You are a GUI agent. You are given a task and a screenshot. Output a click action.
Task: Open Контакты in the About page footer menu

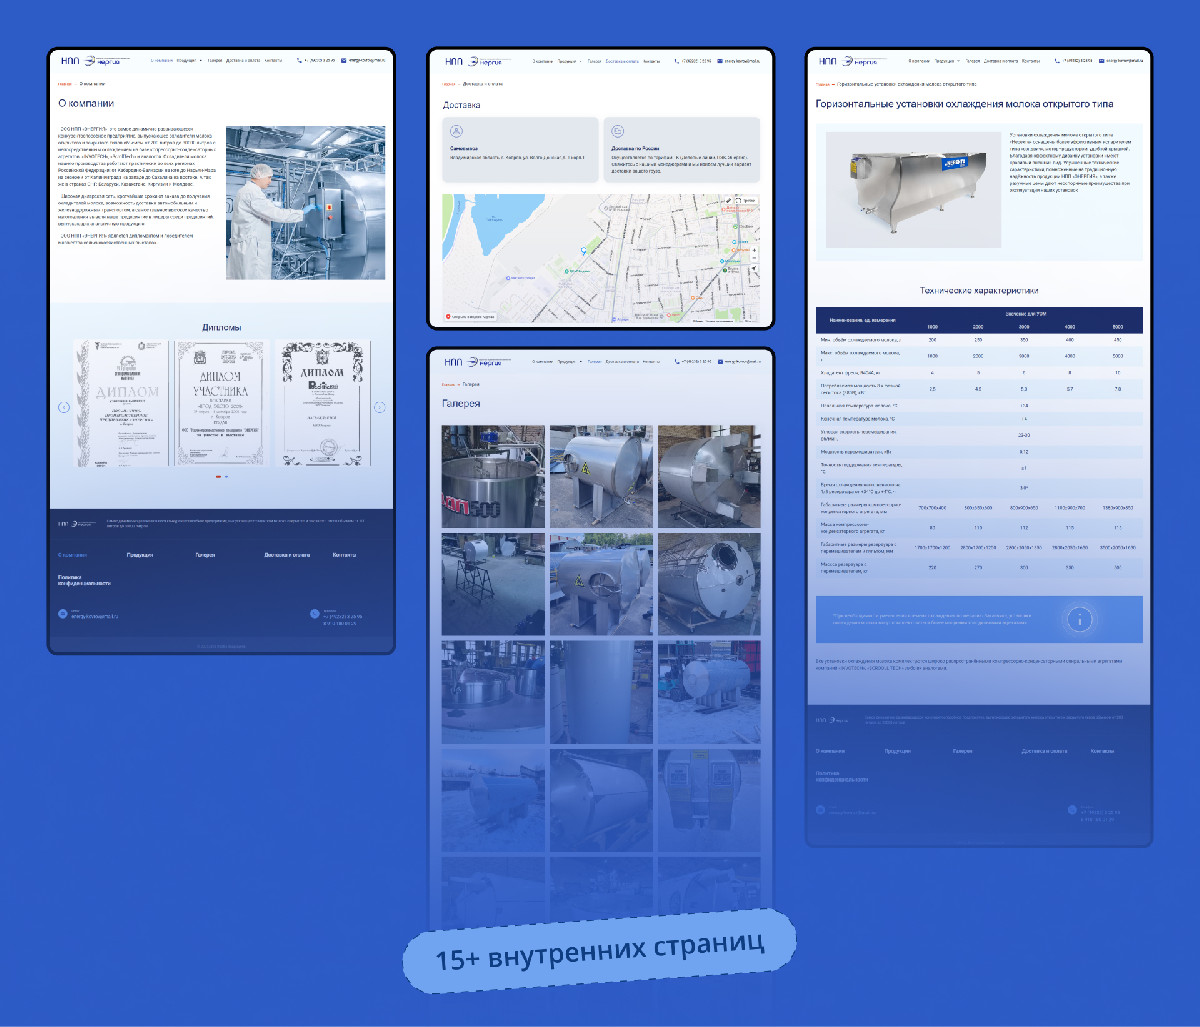[x=344, y=554]
